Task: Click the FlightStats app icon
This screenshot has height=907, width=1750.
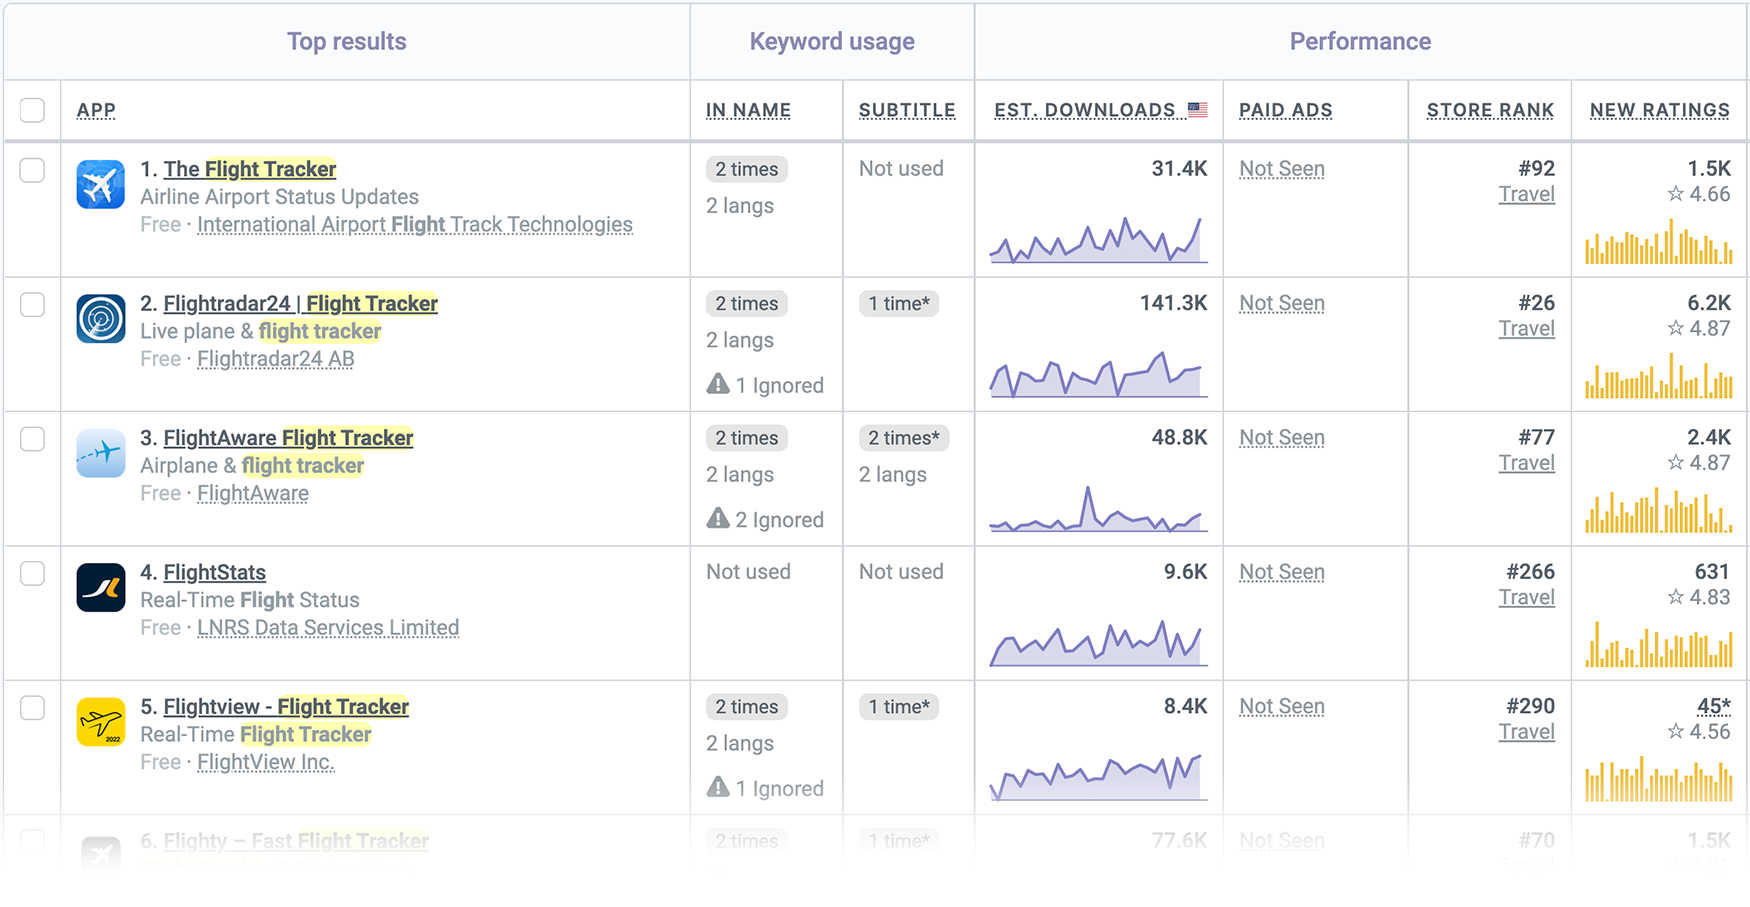Action: click(x=100, y=588)
